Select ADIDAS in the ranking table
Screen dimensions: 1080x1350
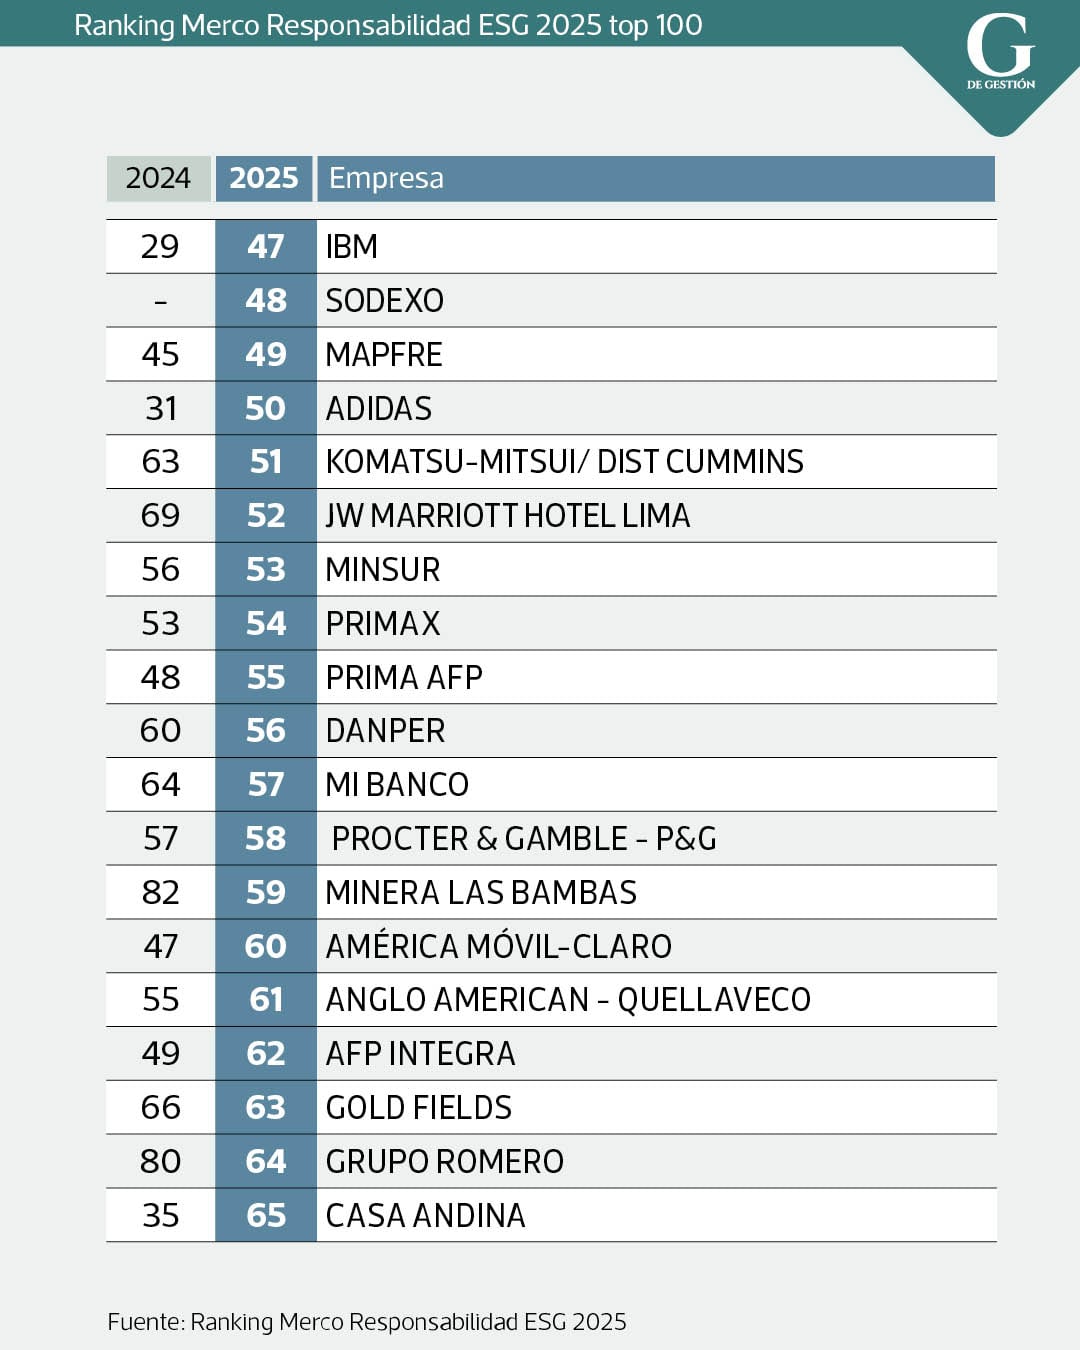379,408
